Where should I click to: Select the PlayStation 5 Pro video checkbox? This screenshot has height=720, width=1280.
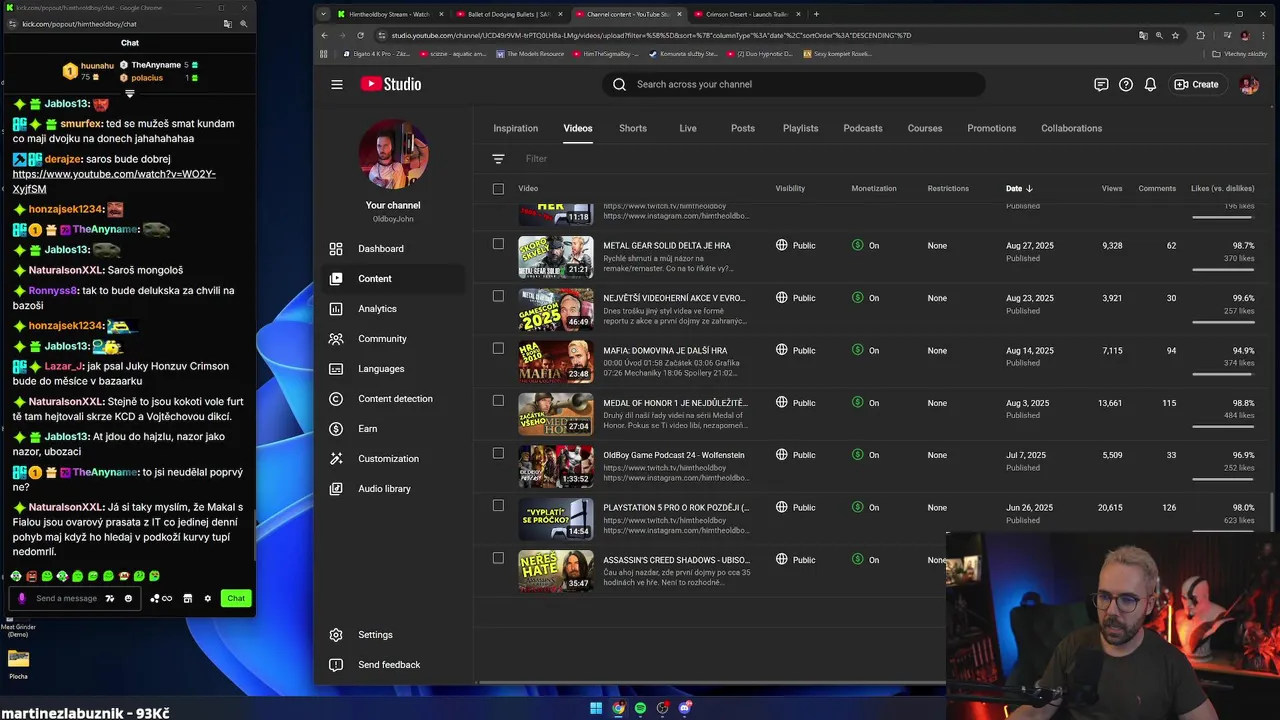click(498, 506)
